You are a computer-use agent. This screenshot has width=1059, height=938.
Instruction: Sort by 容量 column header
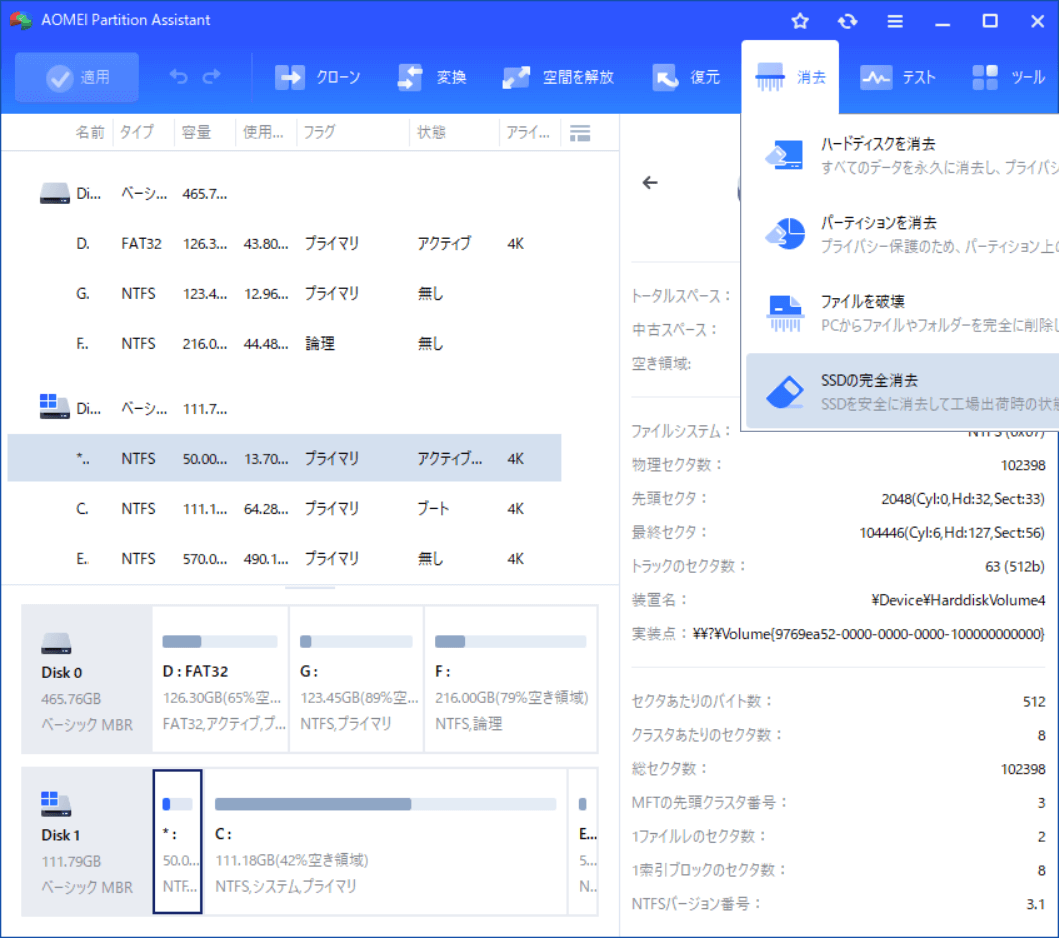point(197,132)
